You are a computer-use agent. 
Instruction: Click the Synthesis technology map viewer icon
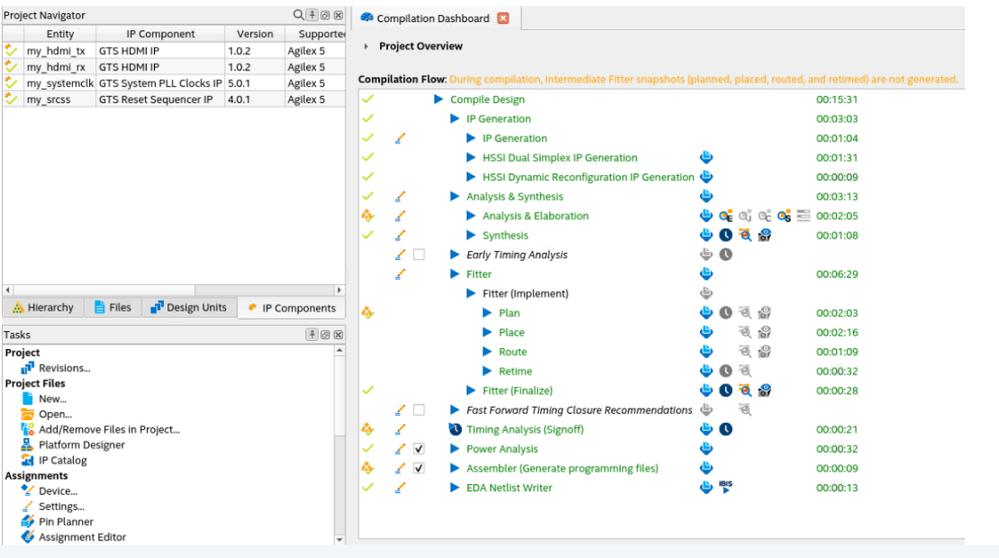pos(745,235)
